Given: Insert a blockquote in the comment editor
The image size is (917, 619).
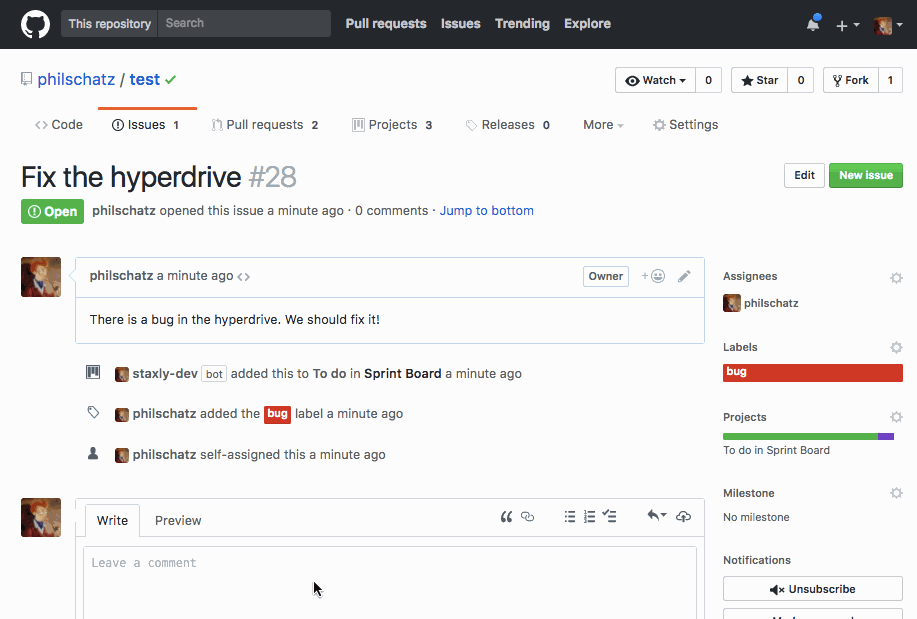Looking at the screenshot, I should click(506, 516).
